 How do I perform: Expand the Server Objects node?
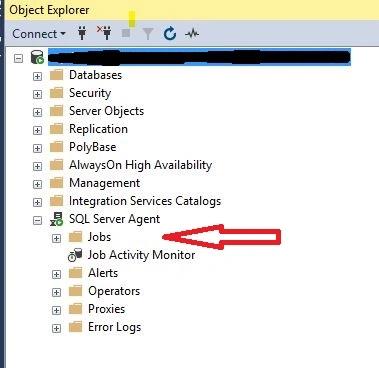[x=37, y=112]
